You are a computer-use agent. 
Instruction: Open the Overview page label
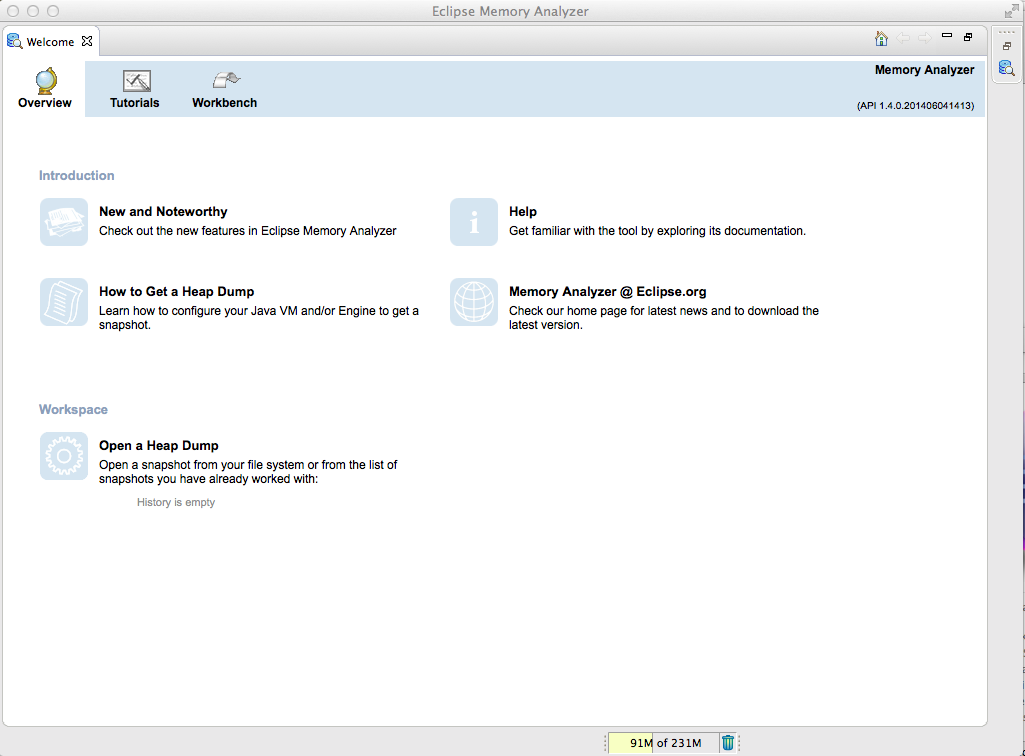45,103
